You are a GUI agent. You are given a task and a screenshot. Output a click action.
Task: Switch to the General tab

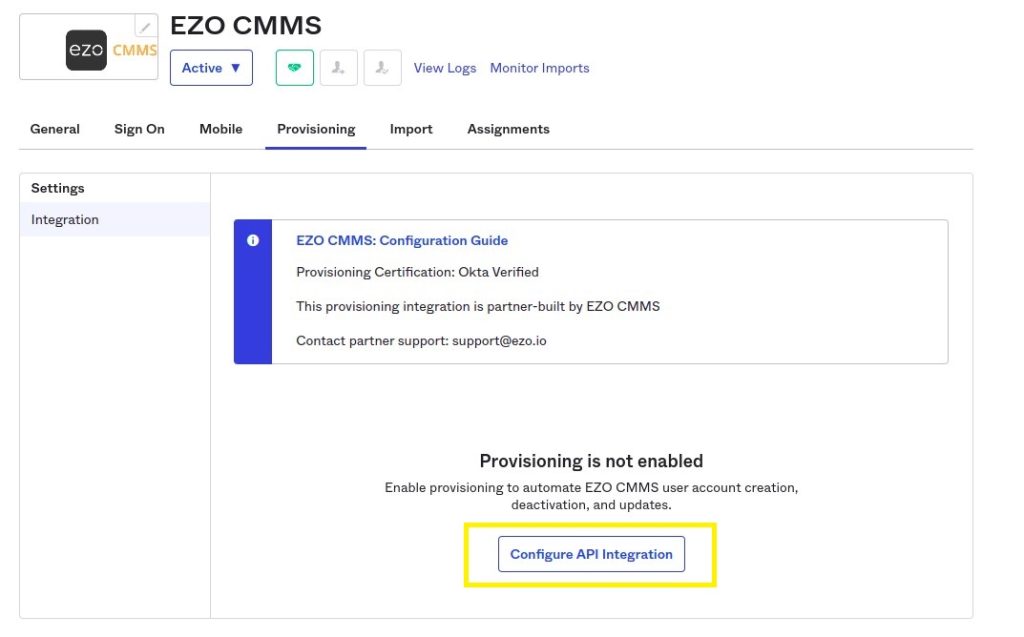[x=55, y=129]
